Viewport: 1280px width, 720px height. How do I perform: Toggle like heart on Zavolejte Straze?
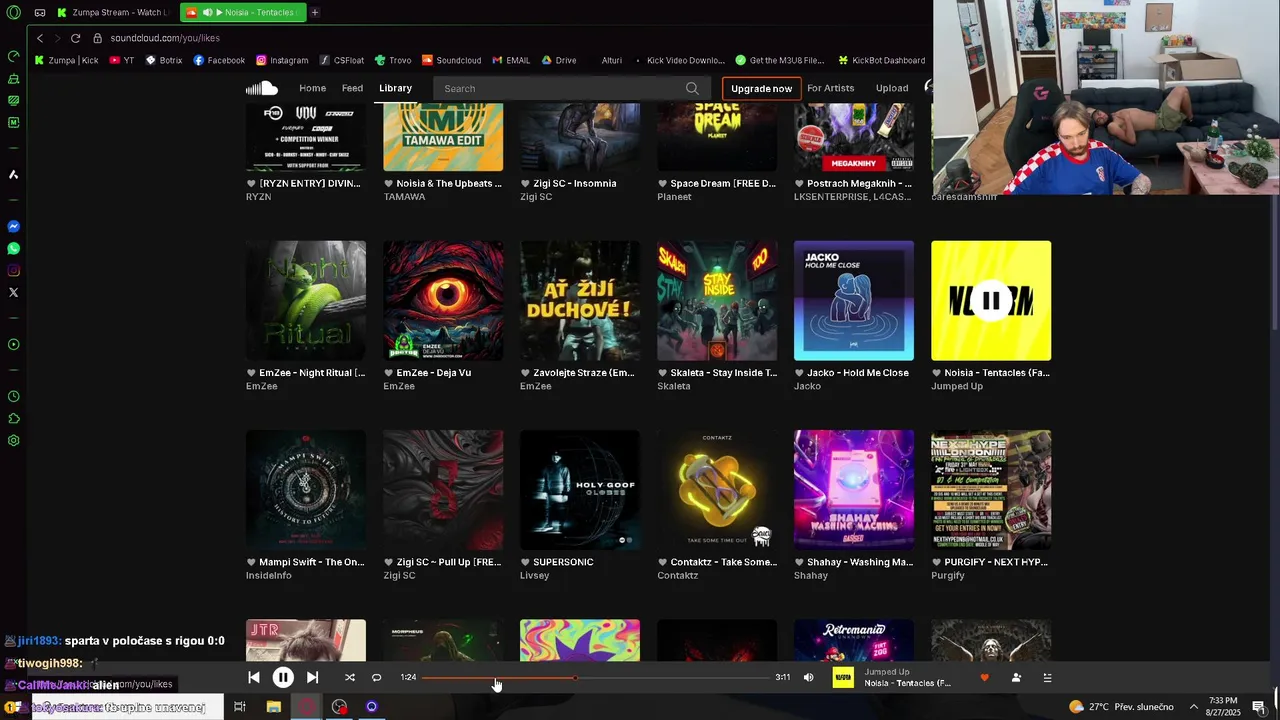(x=525, y=373)
